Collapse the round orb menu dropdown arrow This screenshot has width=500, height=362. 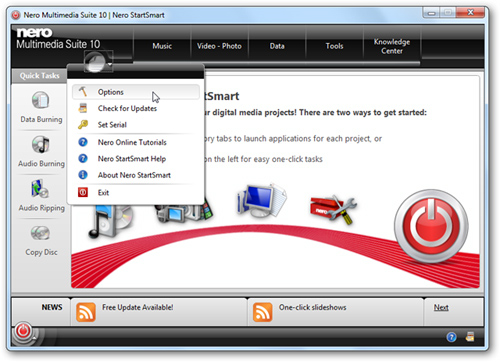click(x=110, y=63)
